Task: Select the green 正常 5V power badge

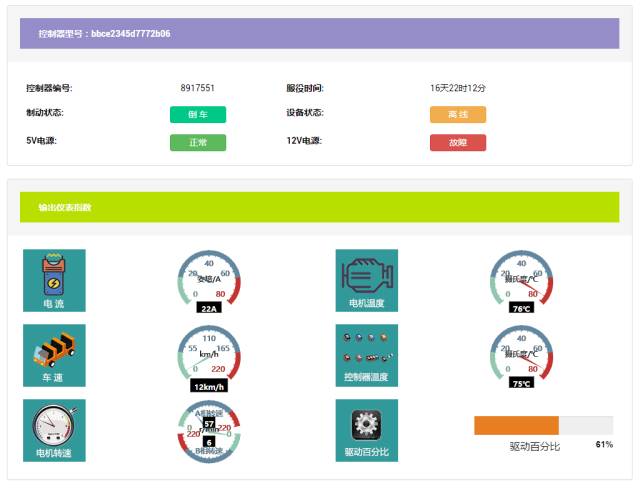Action: tap(198, 142)
